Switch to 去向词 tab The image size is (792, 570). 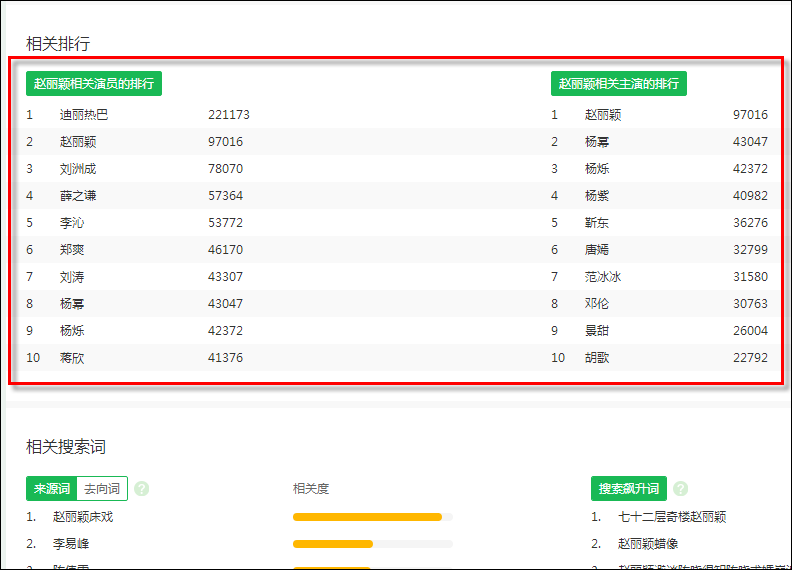click(x=102, y=489)
